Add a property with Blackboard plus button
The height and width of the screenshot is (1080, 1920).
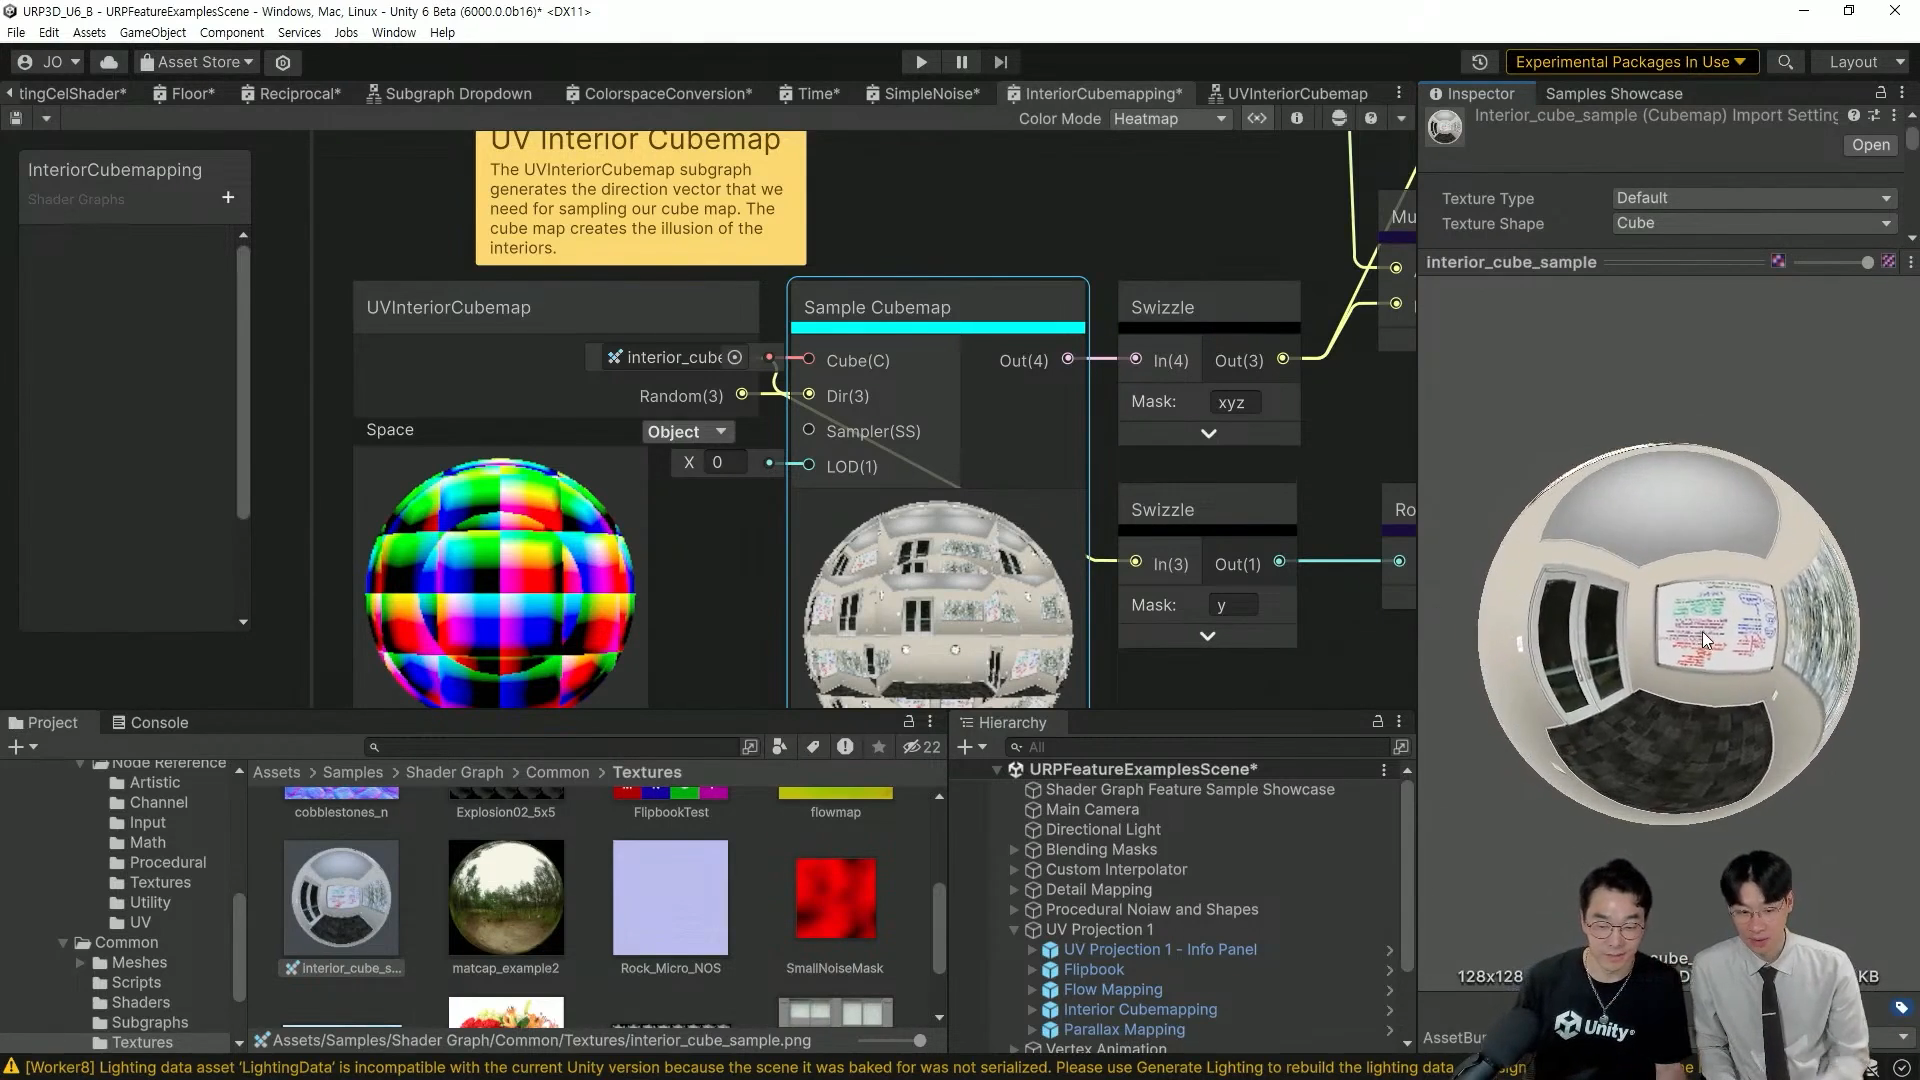(228, 198)
